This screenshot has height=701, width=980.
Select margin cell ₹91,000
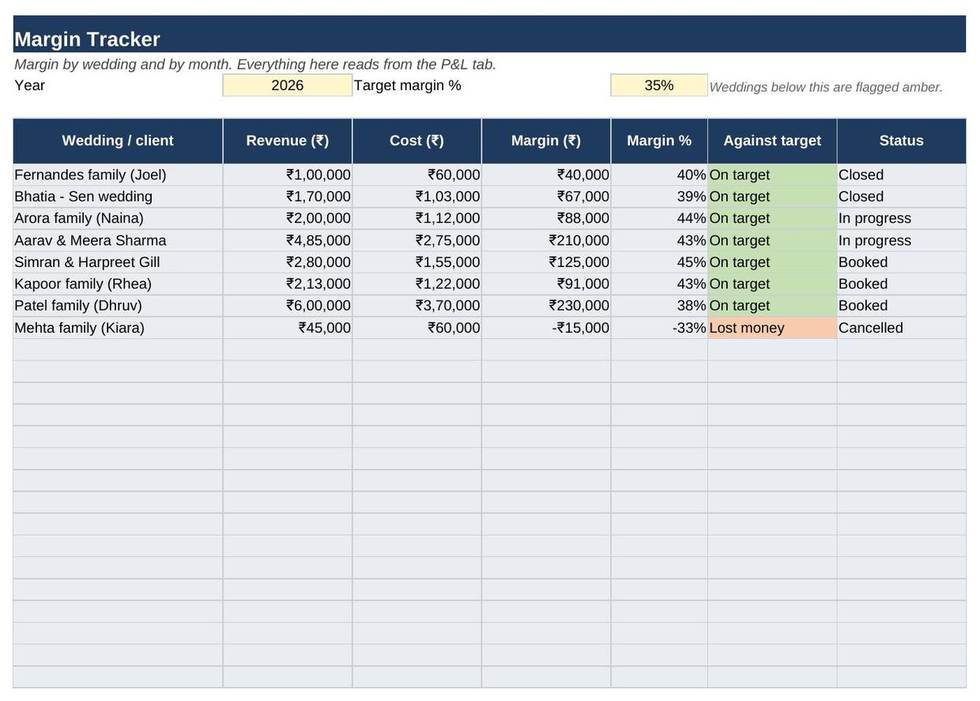pos(546,284)
